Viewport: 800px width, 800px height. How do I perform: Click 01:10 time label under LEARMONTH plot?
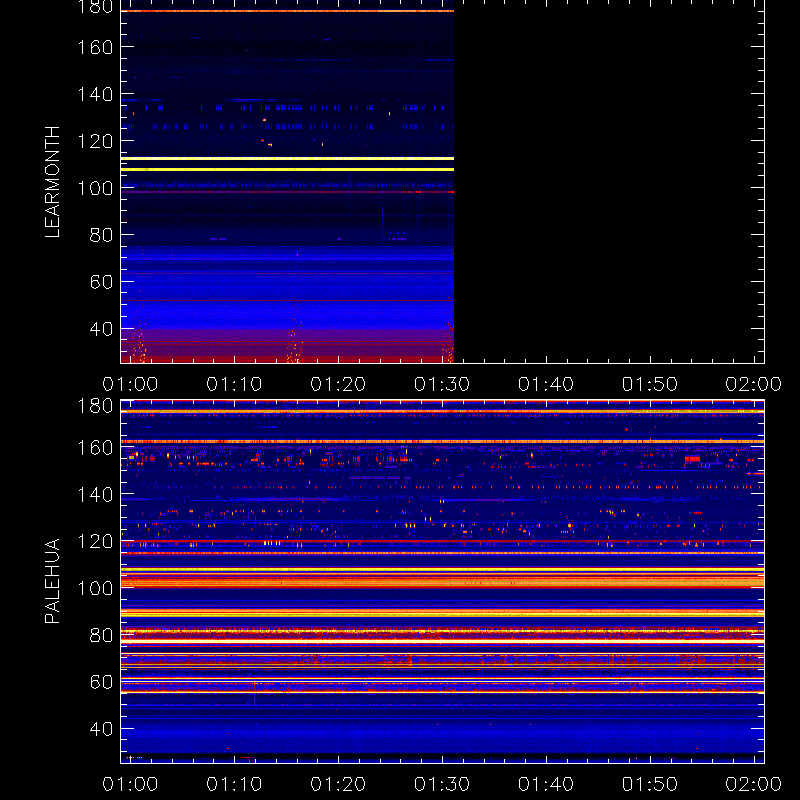[x=234, y=384]
